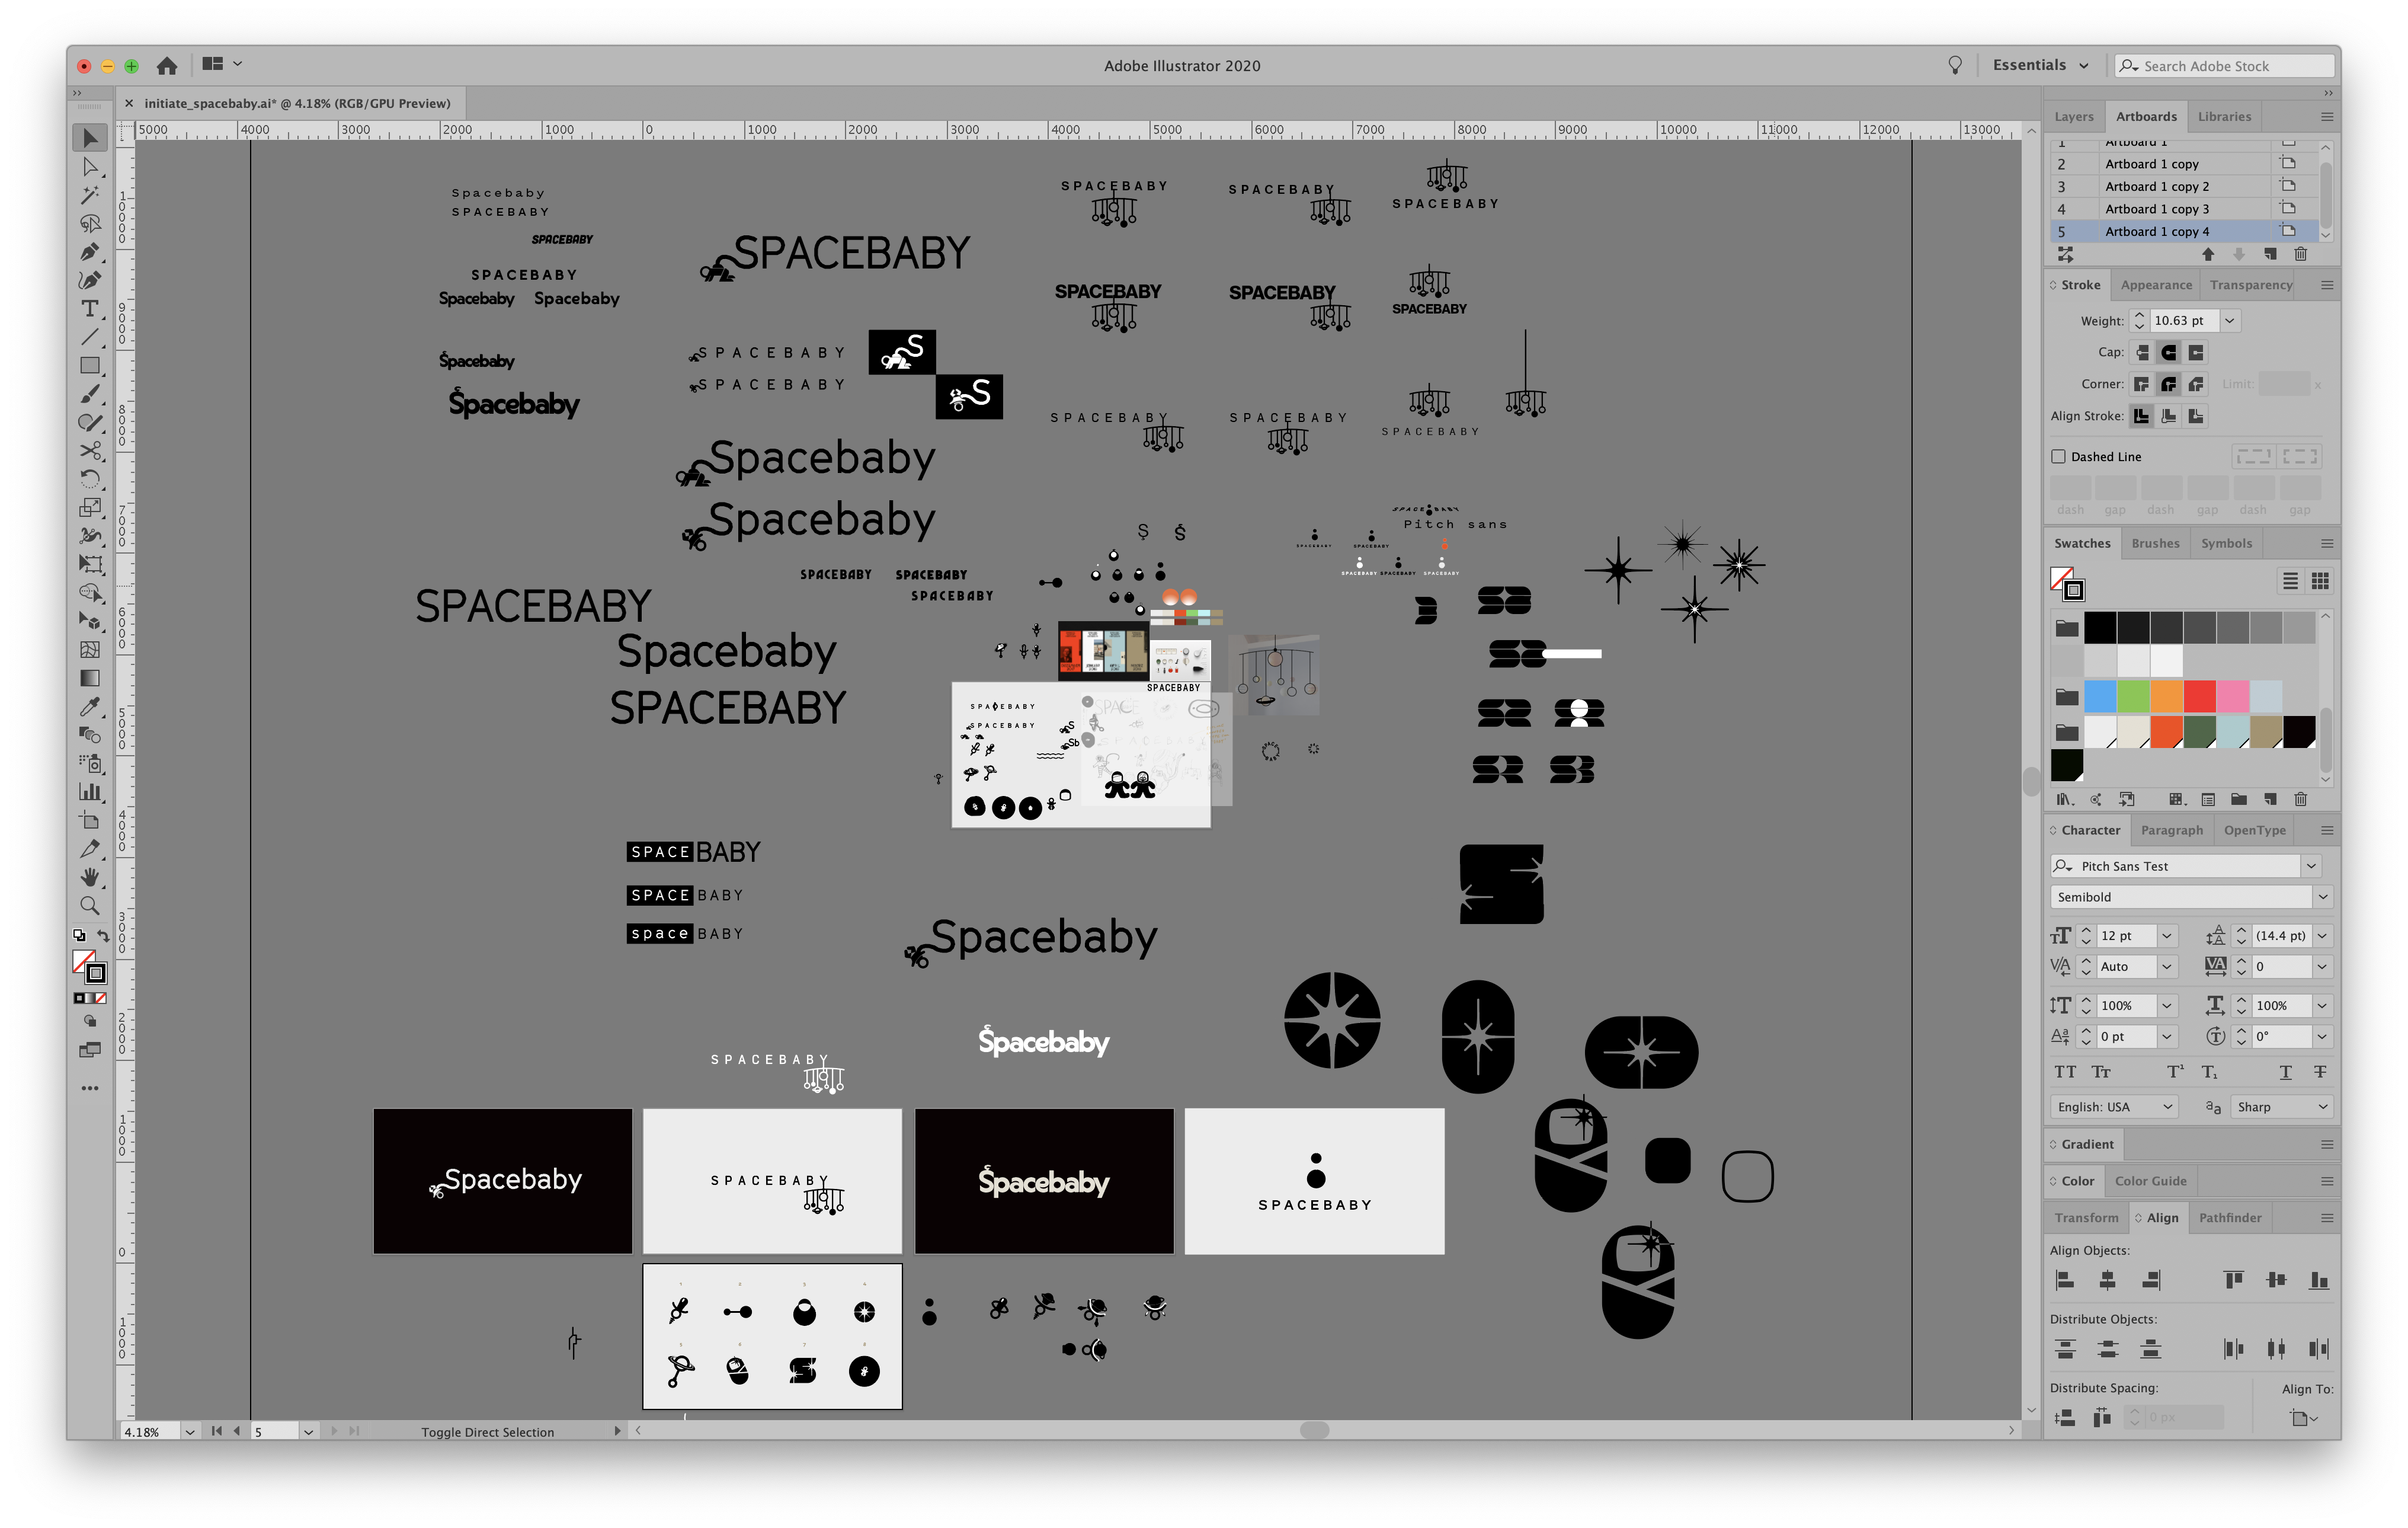2408x1528 pixels.
Task: Align stroke to outside
Action: 2195,416
